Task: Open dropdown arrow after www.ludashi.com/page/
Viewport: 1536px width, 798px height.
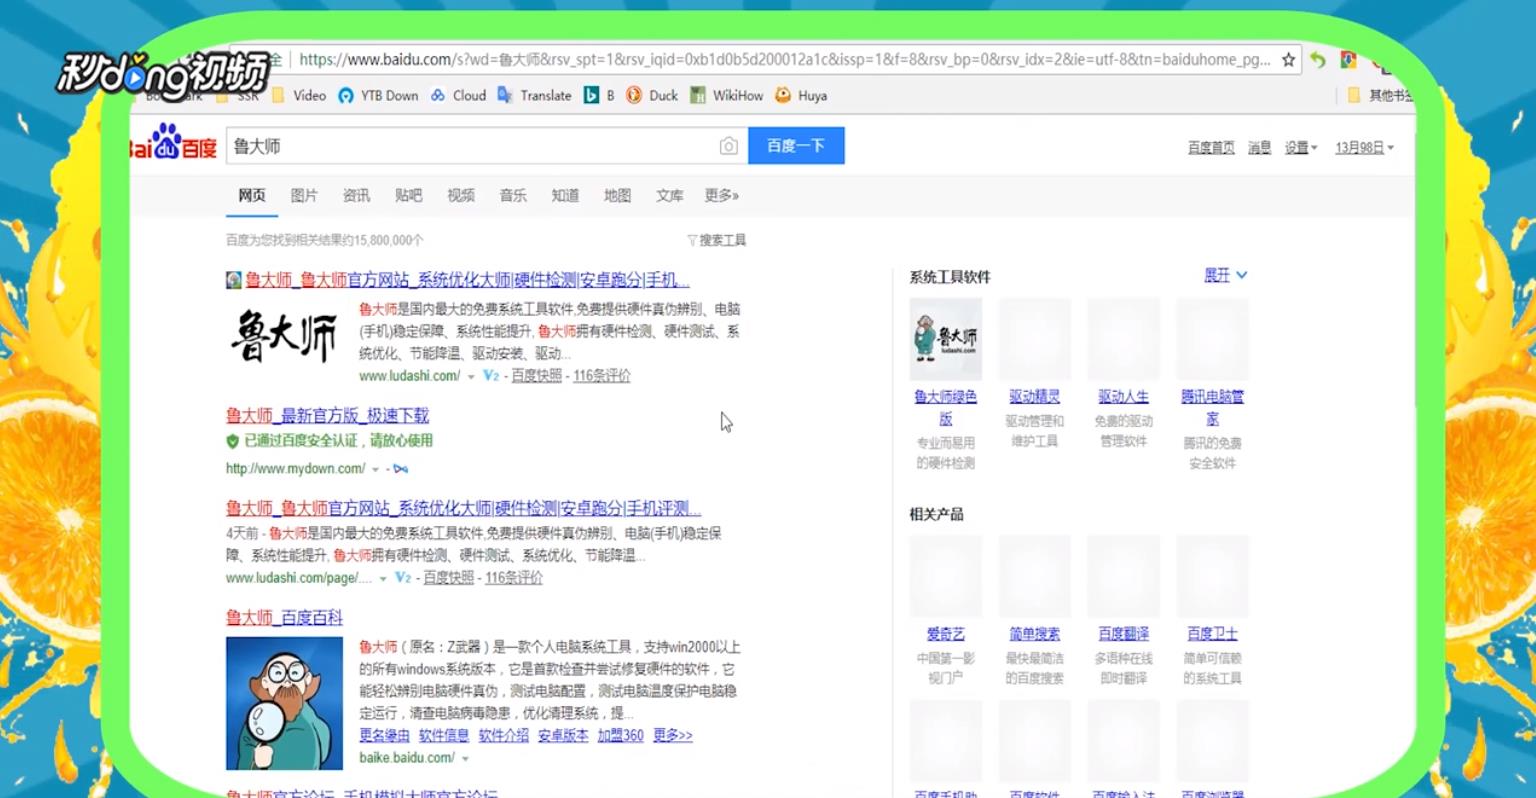Action: [x=382, y=579]
